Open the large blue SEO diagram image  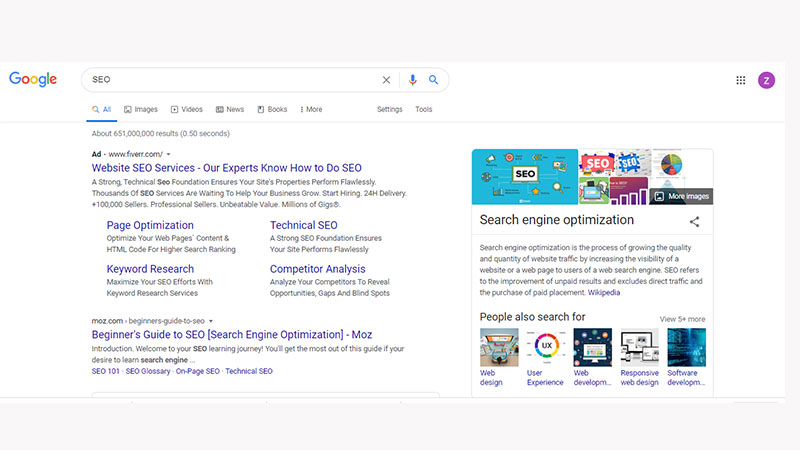(x=525, y=177)
